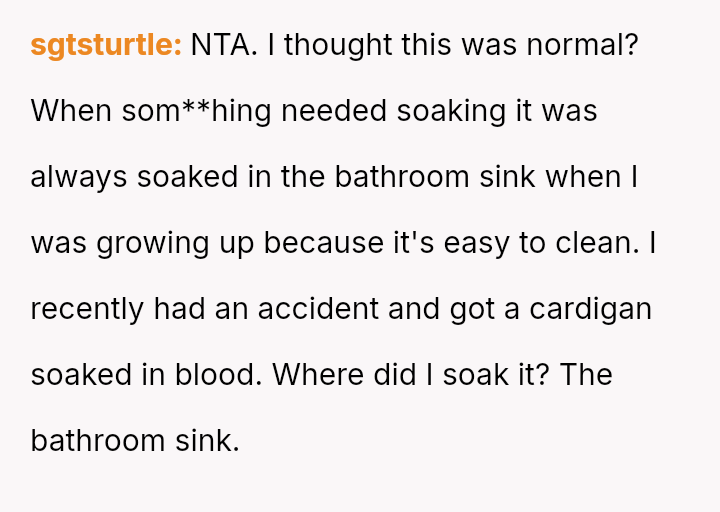Click the word "recently" in the comment
This screenshot has width=720, height=512.
coord(87,309)
